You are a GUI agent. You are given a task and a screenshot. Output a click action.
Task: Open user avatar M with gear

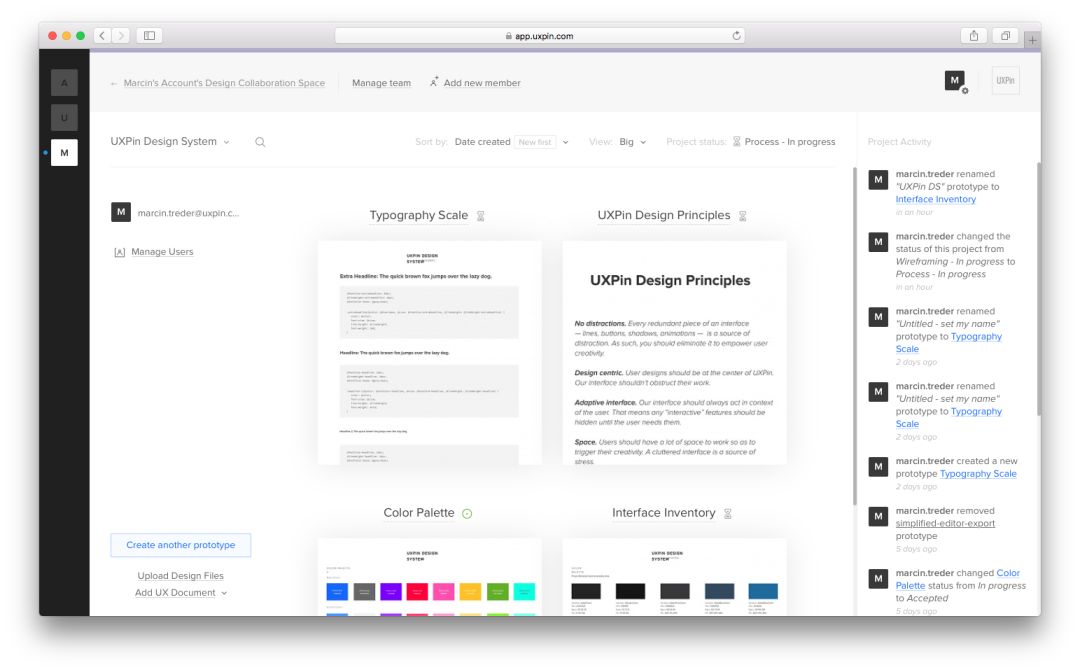coord(955,81)
